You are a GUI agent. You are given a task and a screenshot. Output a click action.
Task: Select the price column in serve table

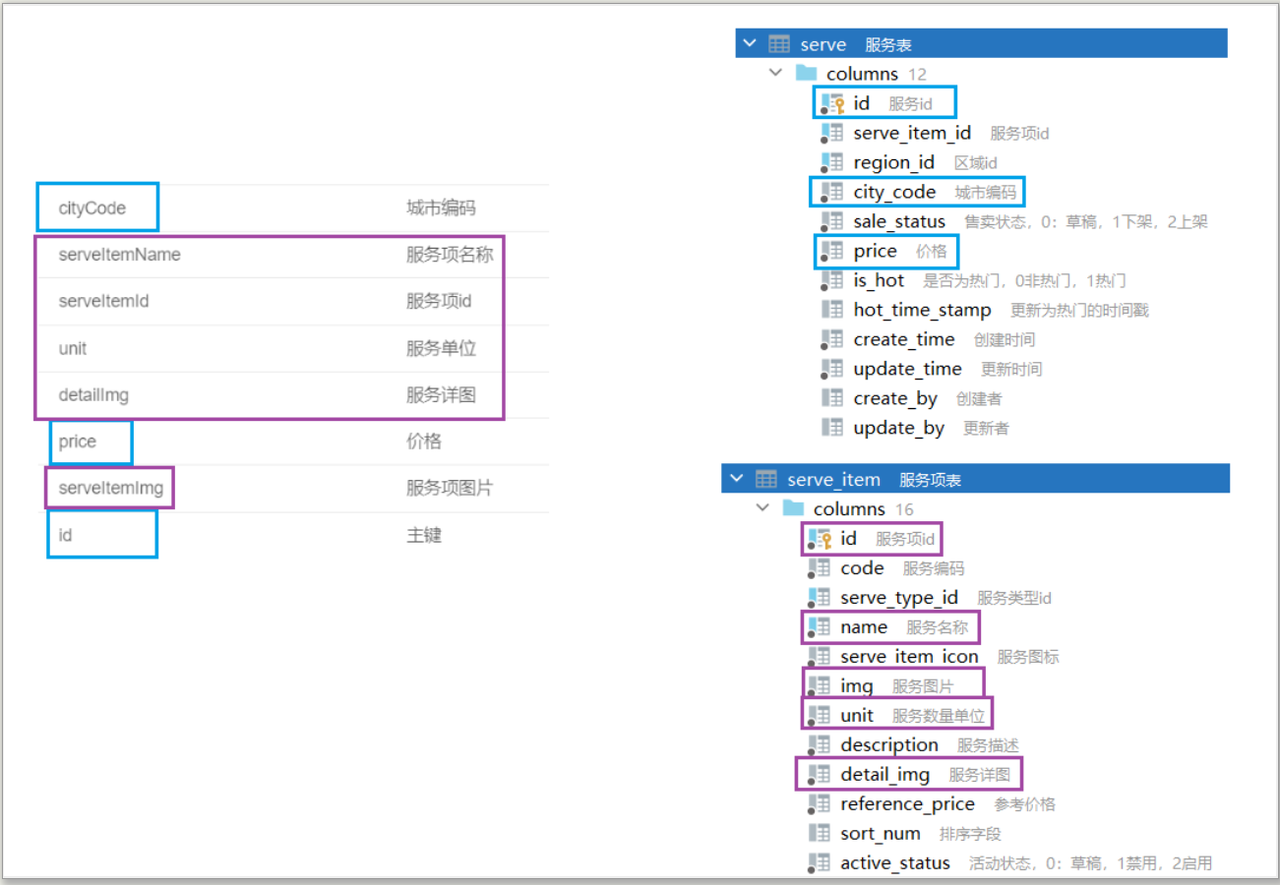[x=875, y=251]
